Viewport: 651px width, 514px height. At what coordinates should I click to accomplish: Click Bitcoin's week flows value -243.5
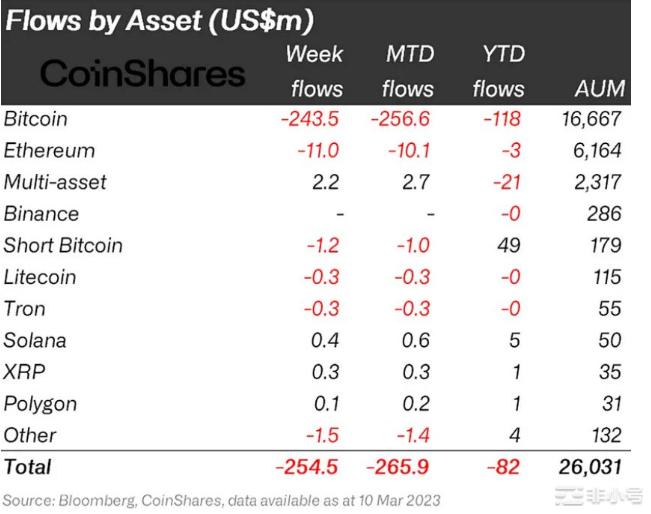click(x=309, y=119)
